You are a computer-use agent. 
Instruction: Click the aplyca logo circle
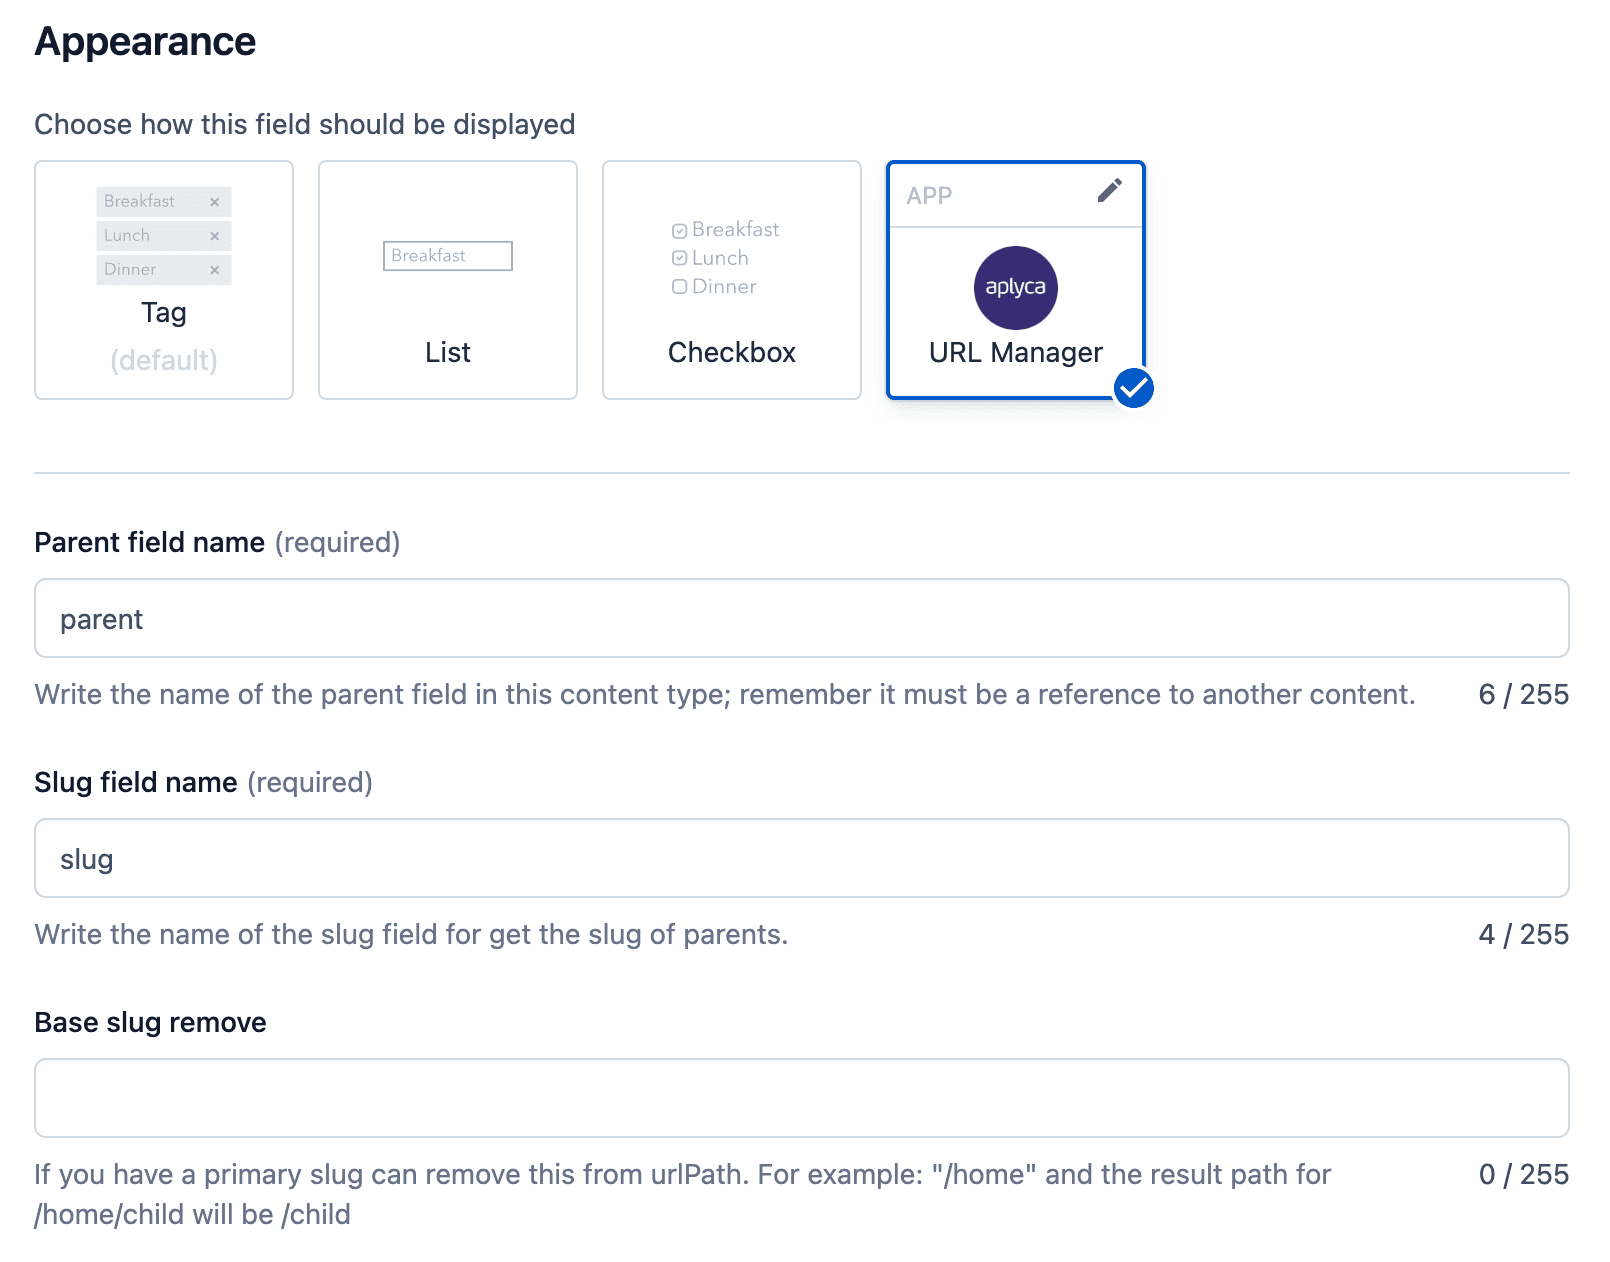point(1015,288)
